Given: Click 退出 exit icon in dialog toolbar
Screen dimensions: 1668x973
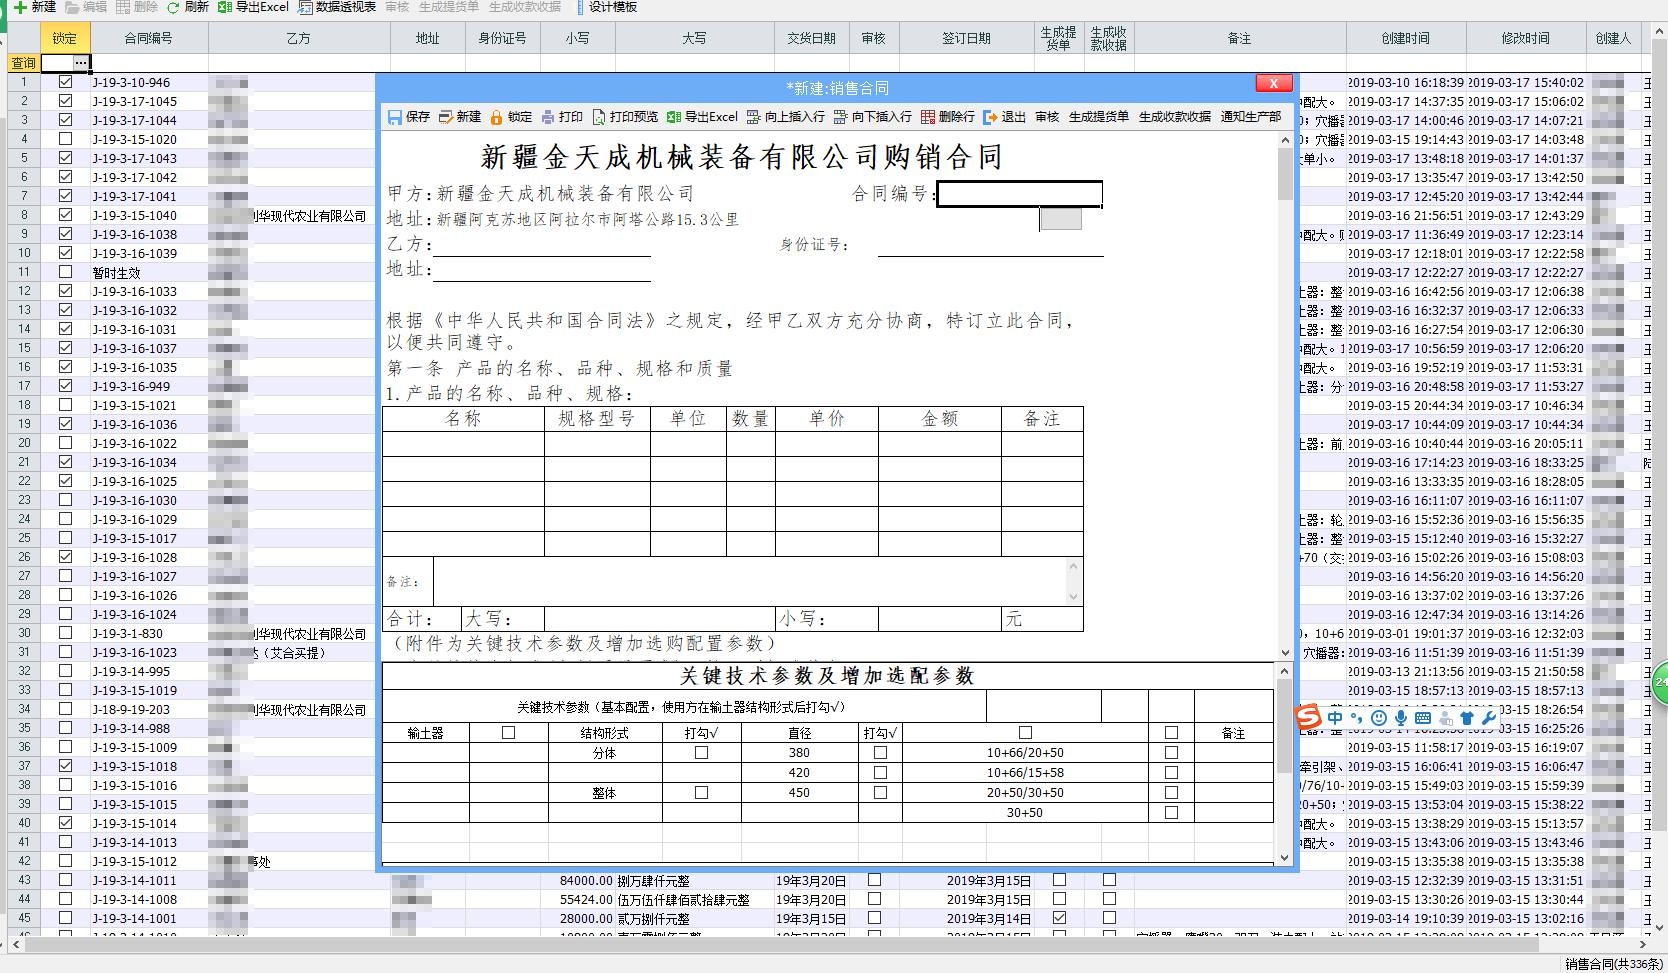Looking at the screenshot, I should 991,117.
